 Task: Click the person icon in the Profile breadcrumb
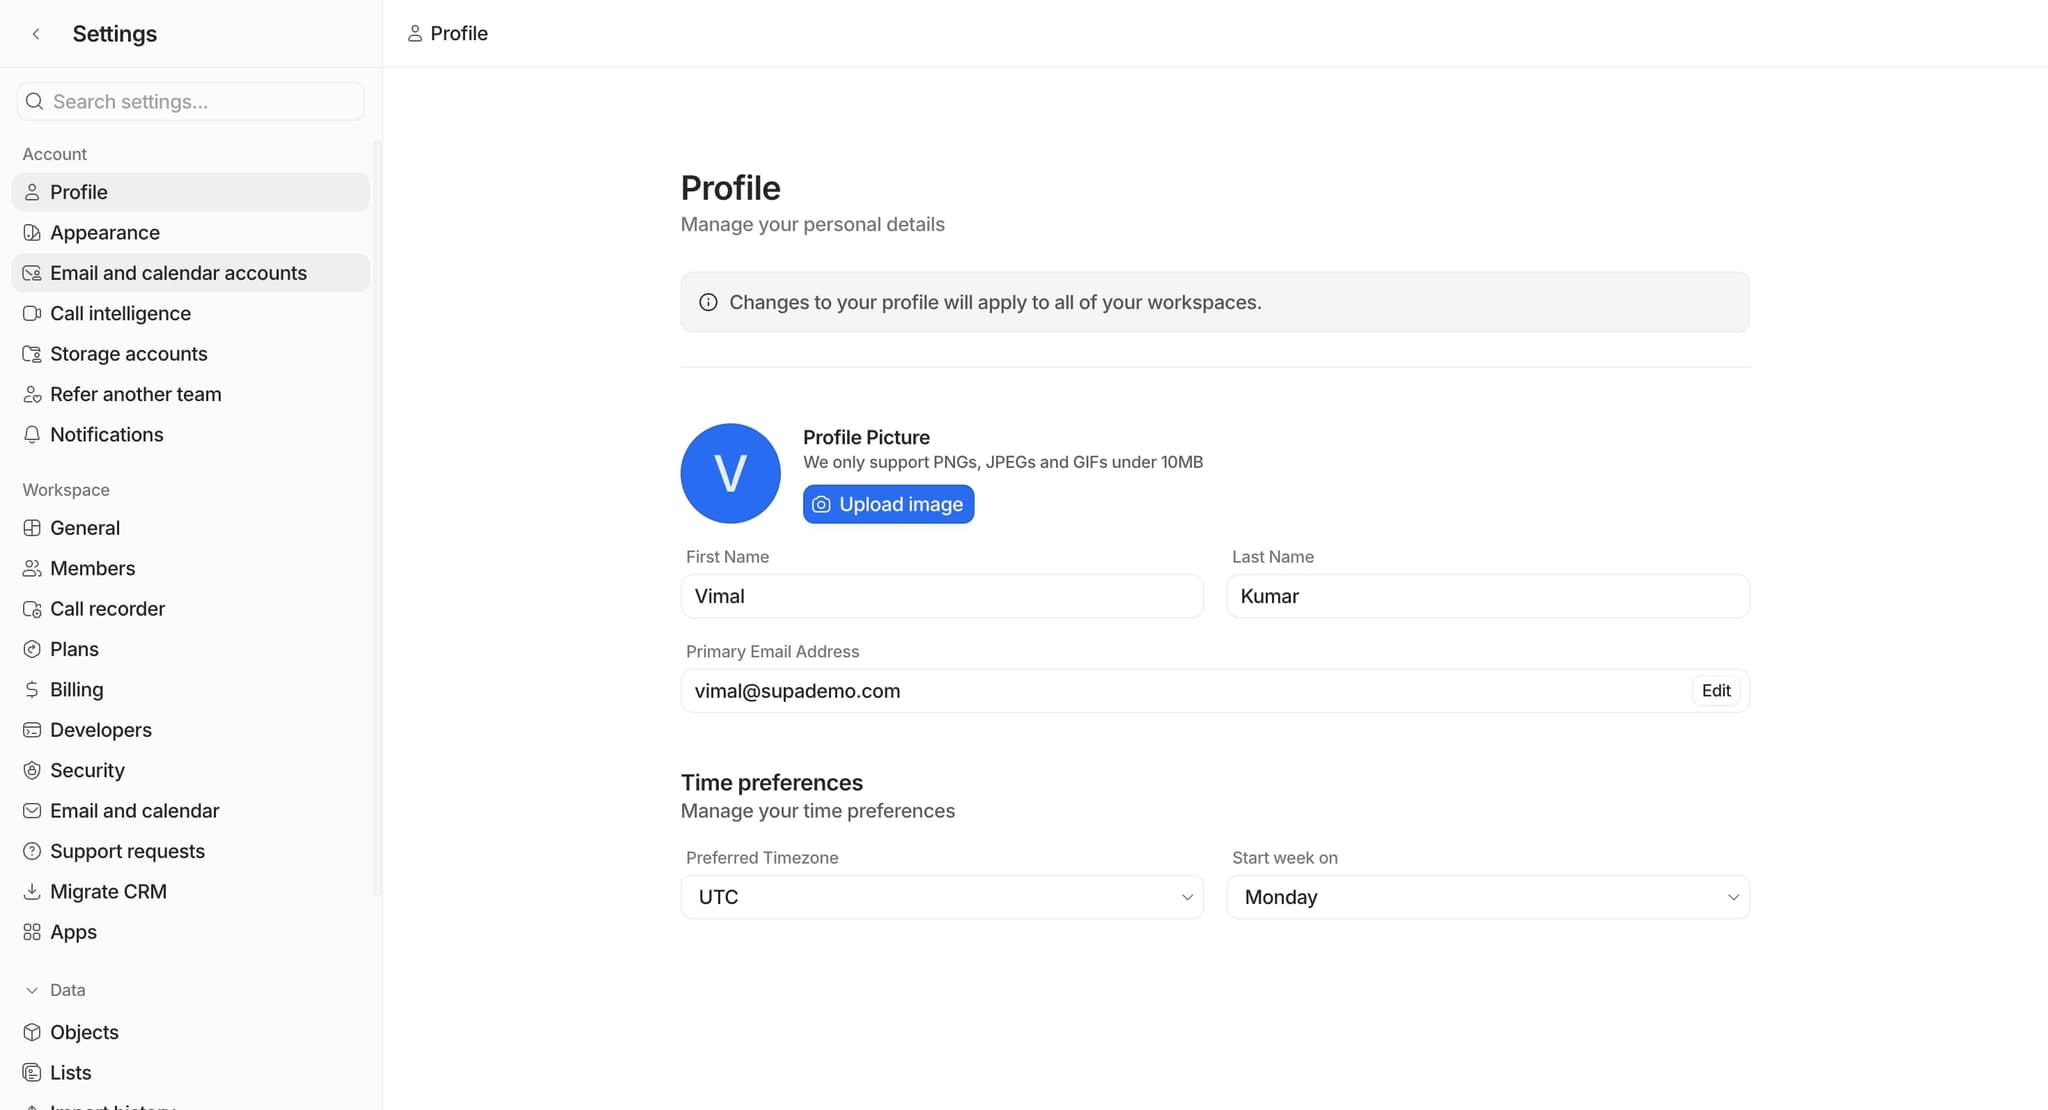coord(414,33)
